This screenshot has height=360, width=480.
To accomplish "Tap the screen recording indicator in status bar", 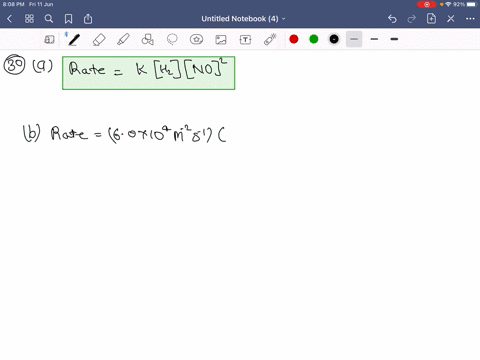I will click(x=427, y=4).
